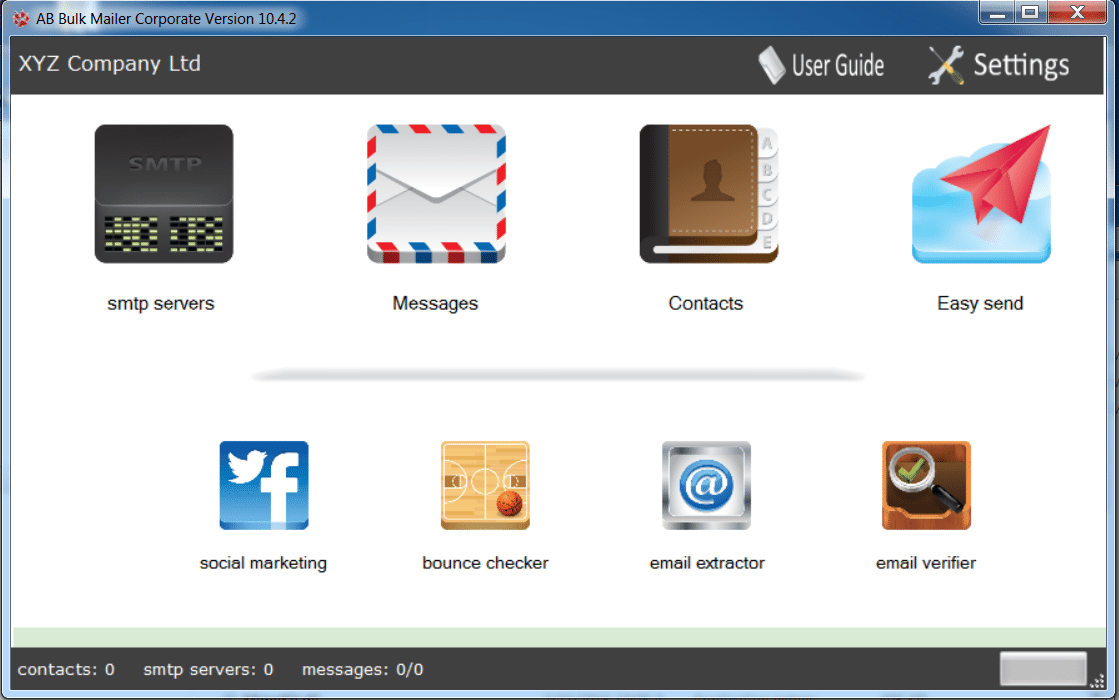Open the Settings text button
The height and width of the screenshot is (700, 1119).
click(1021, 65)
